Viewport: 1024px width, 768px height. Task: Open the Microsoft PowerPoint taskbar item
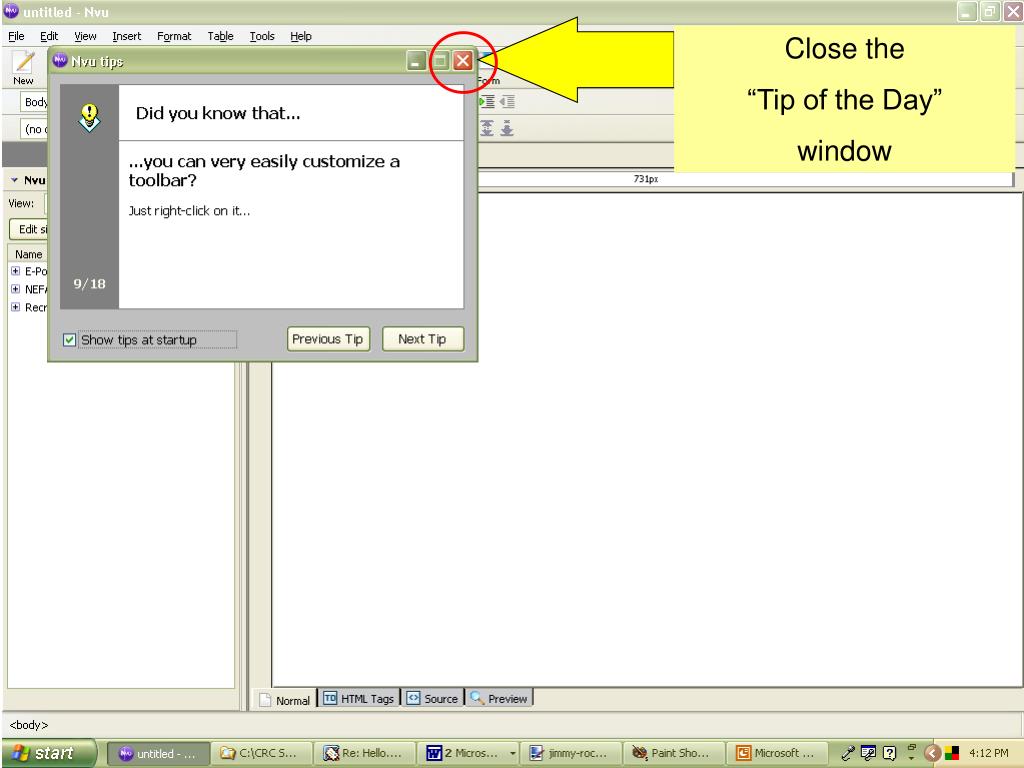pyautogui.click(x=777, y=754)
